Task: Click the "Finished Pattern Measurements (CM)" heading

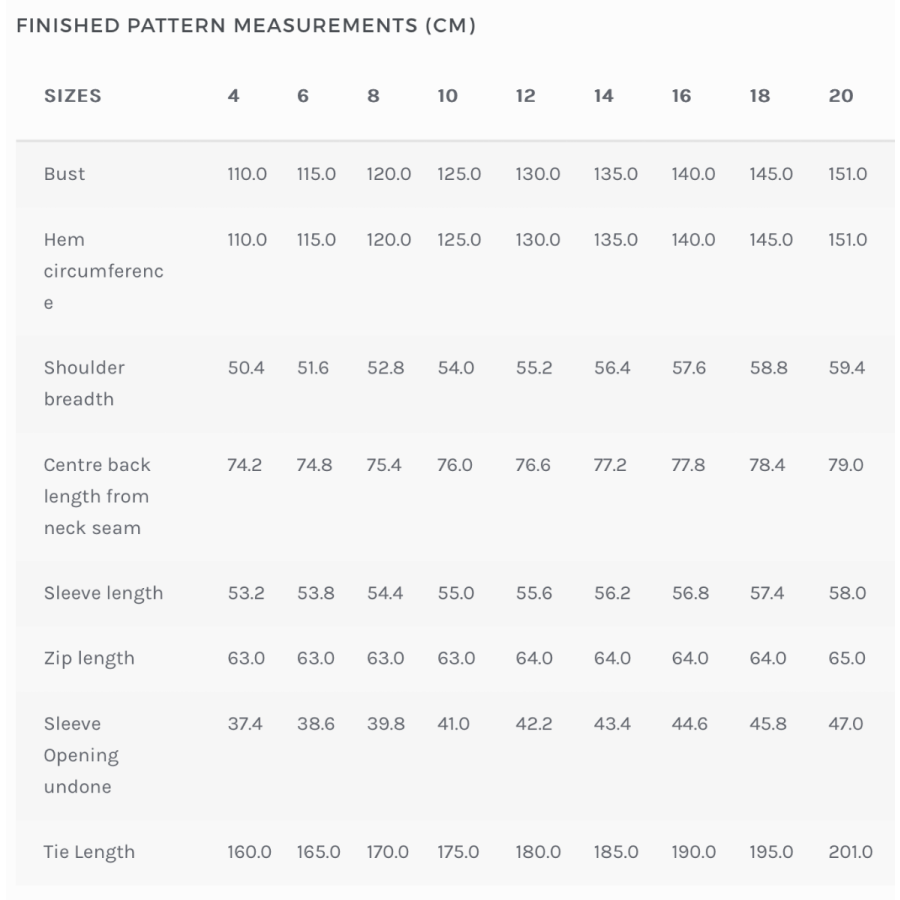Action: [246, 26]
